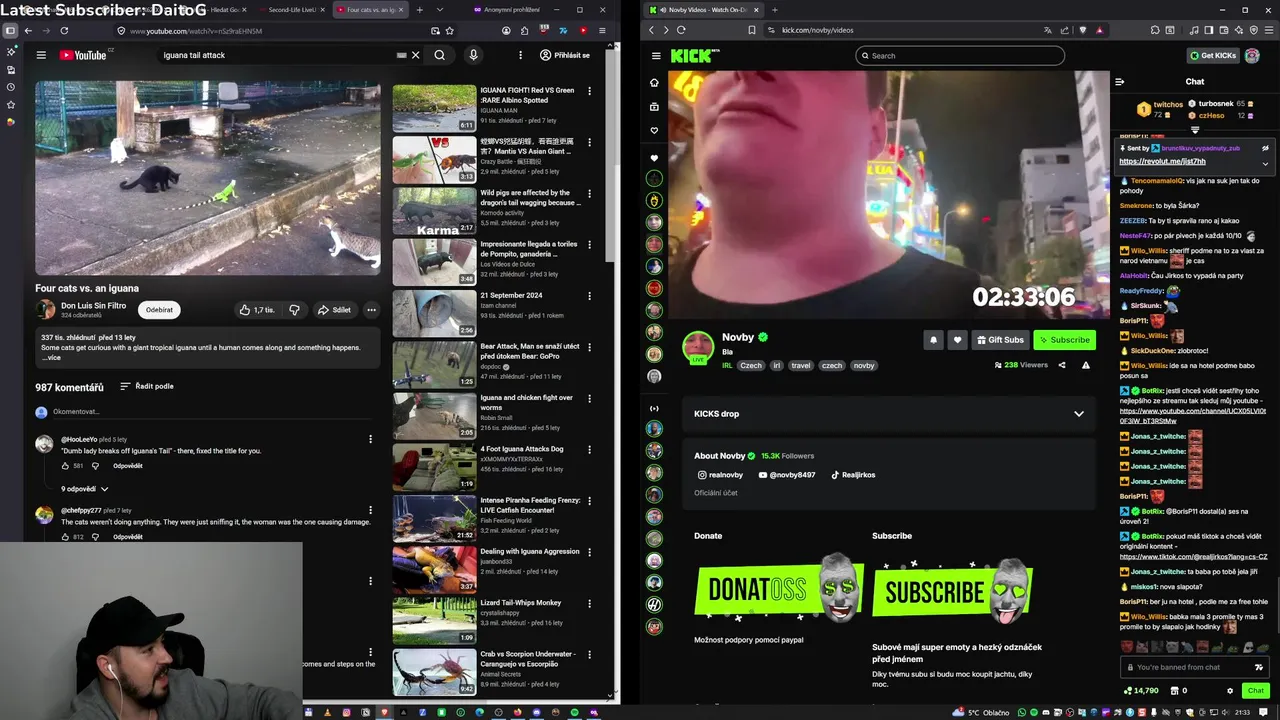1280x720 pixels.
Task: Subscribe with Odebírat button
Action: 159,310
